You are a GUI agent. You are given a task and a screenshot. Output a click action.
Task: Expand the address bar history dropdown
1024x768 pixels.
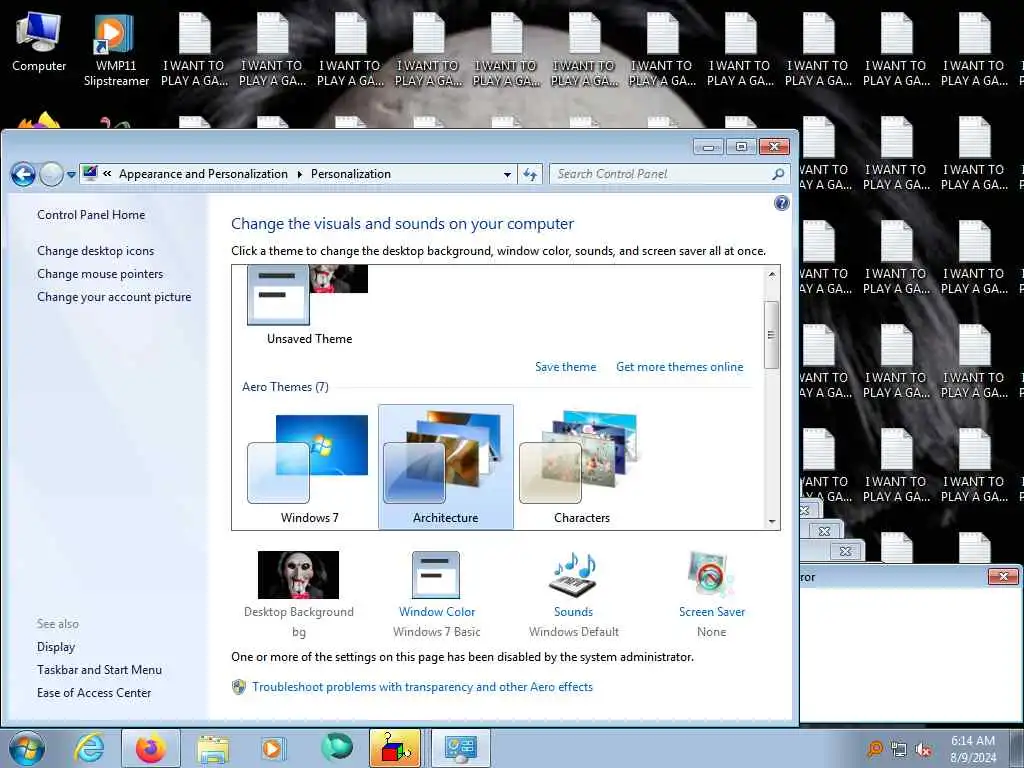coord(507,174)
